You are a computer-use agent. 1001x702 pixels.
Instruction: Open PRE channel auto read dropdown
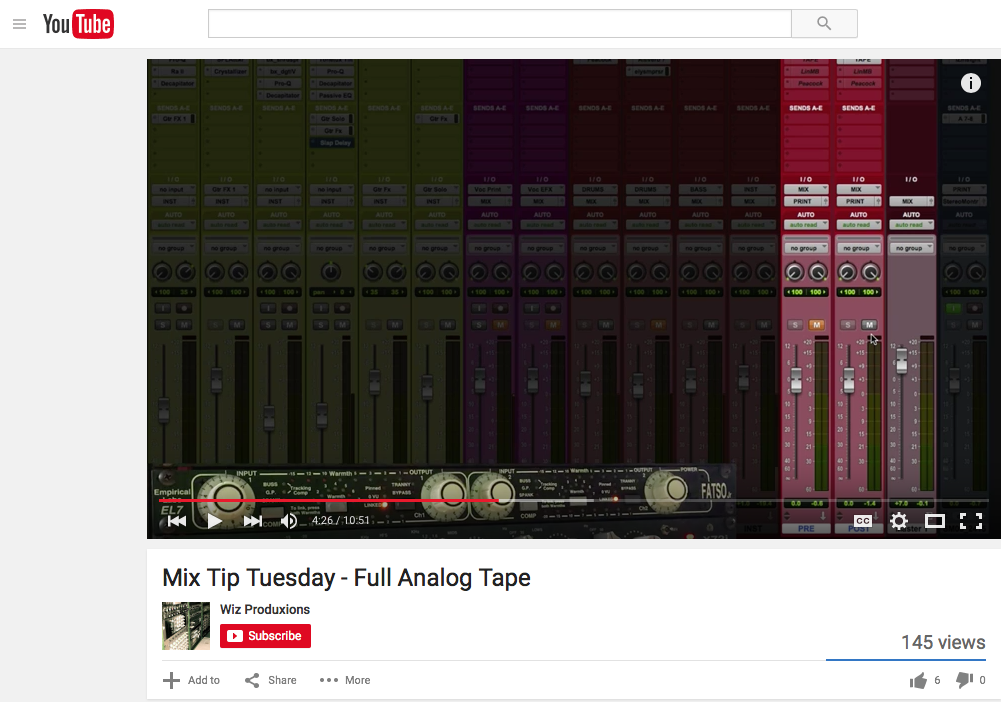coord(806,225)
